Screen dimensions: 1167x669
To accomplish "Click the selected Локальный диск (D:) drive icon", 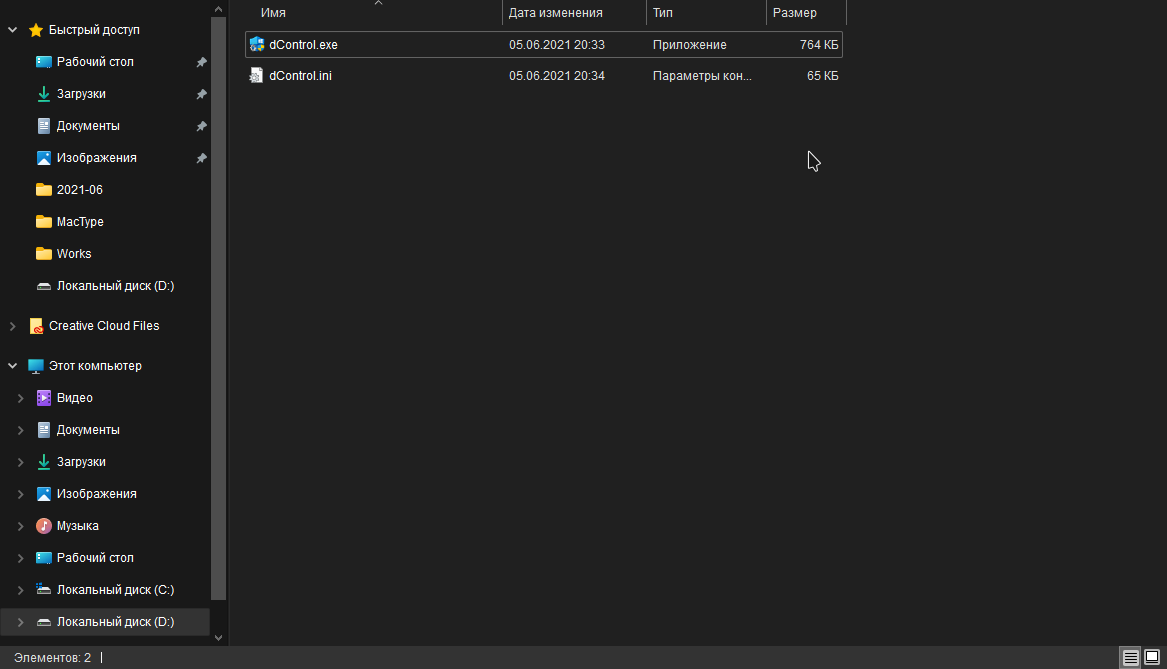I will pos(44,622).
